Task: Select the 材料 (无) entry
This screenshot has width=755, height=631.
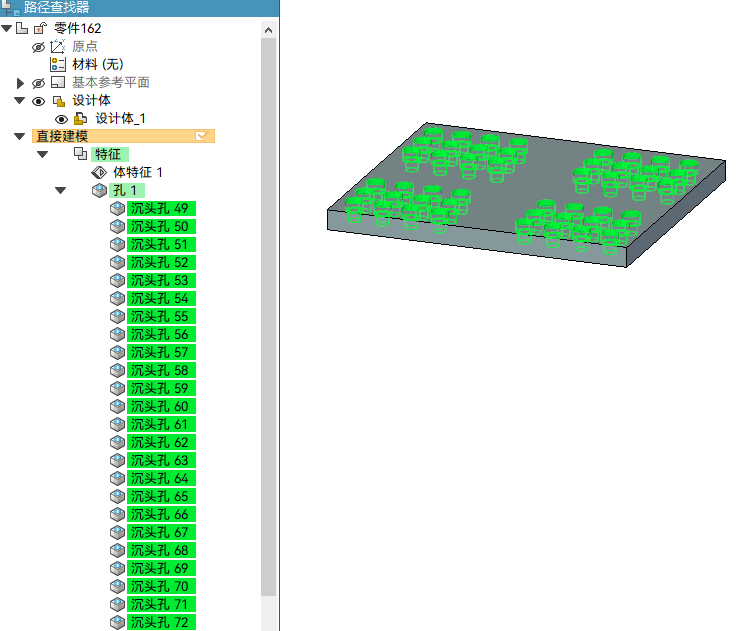Action: point(98,65)
